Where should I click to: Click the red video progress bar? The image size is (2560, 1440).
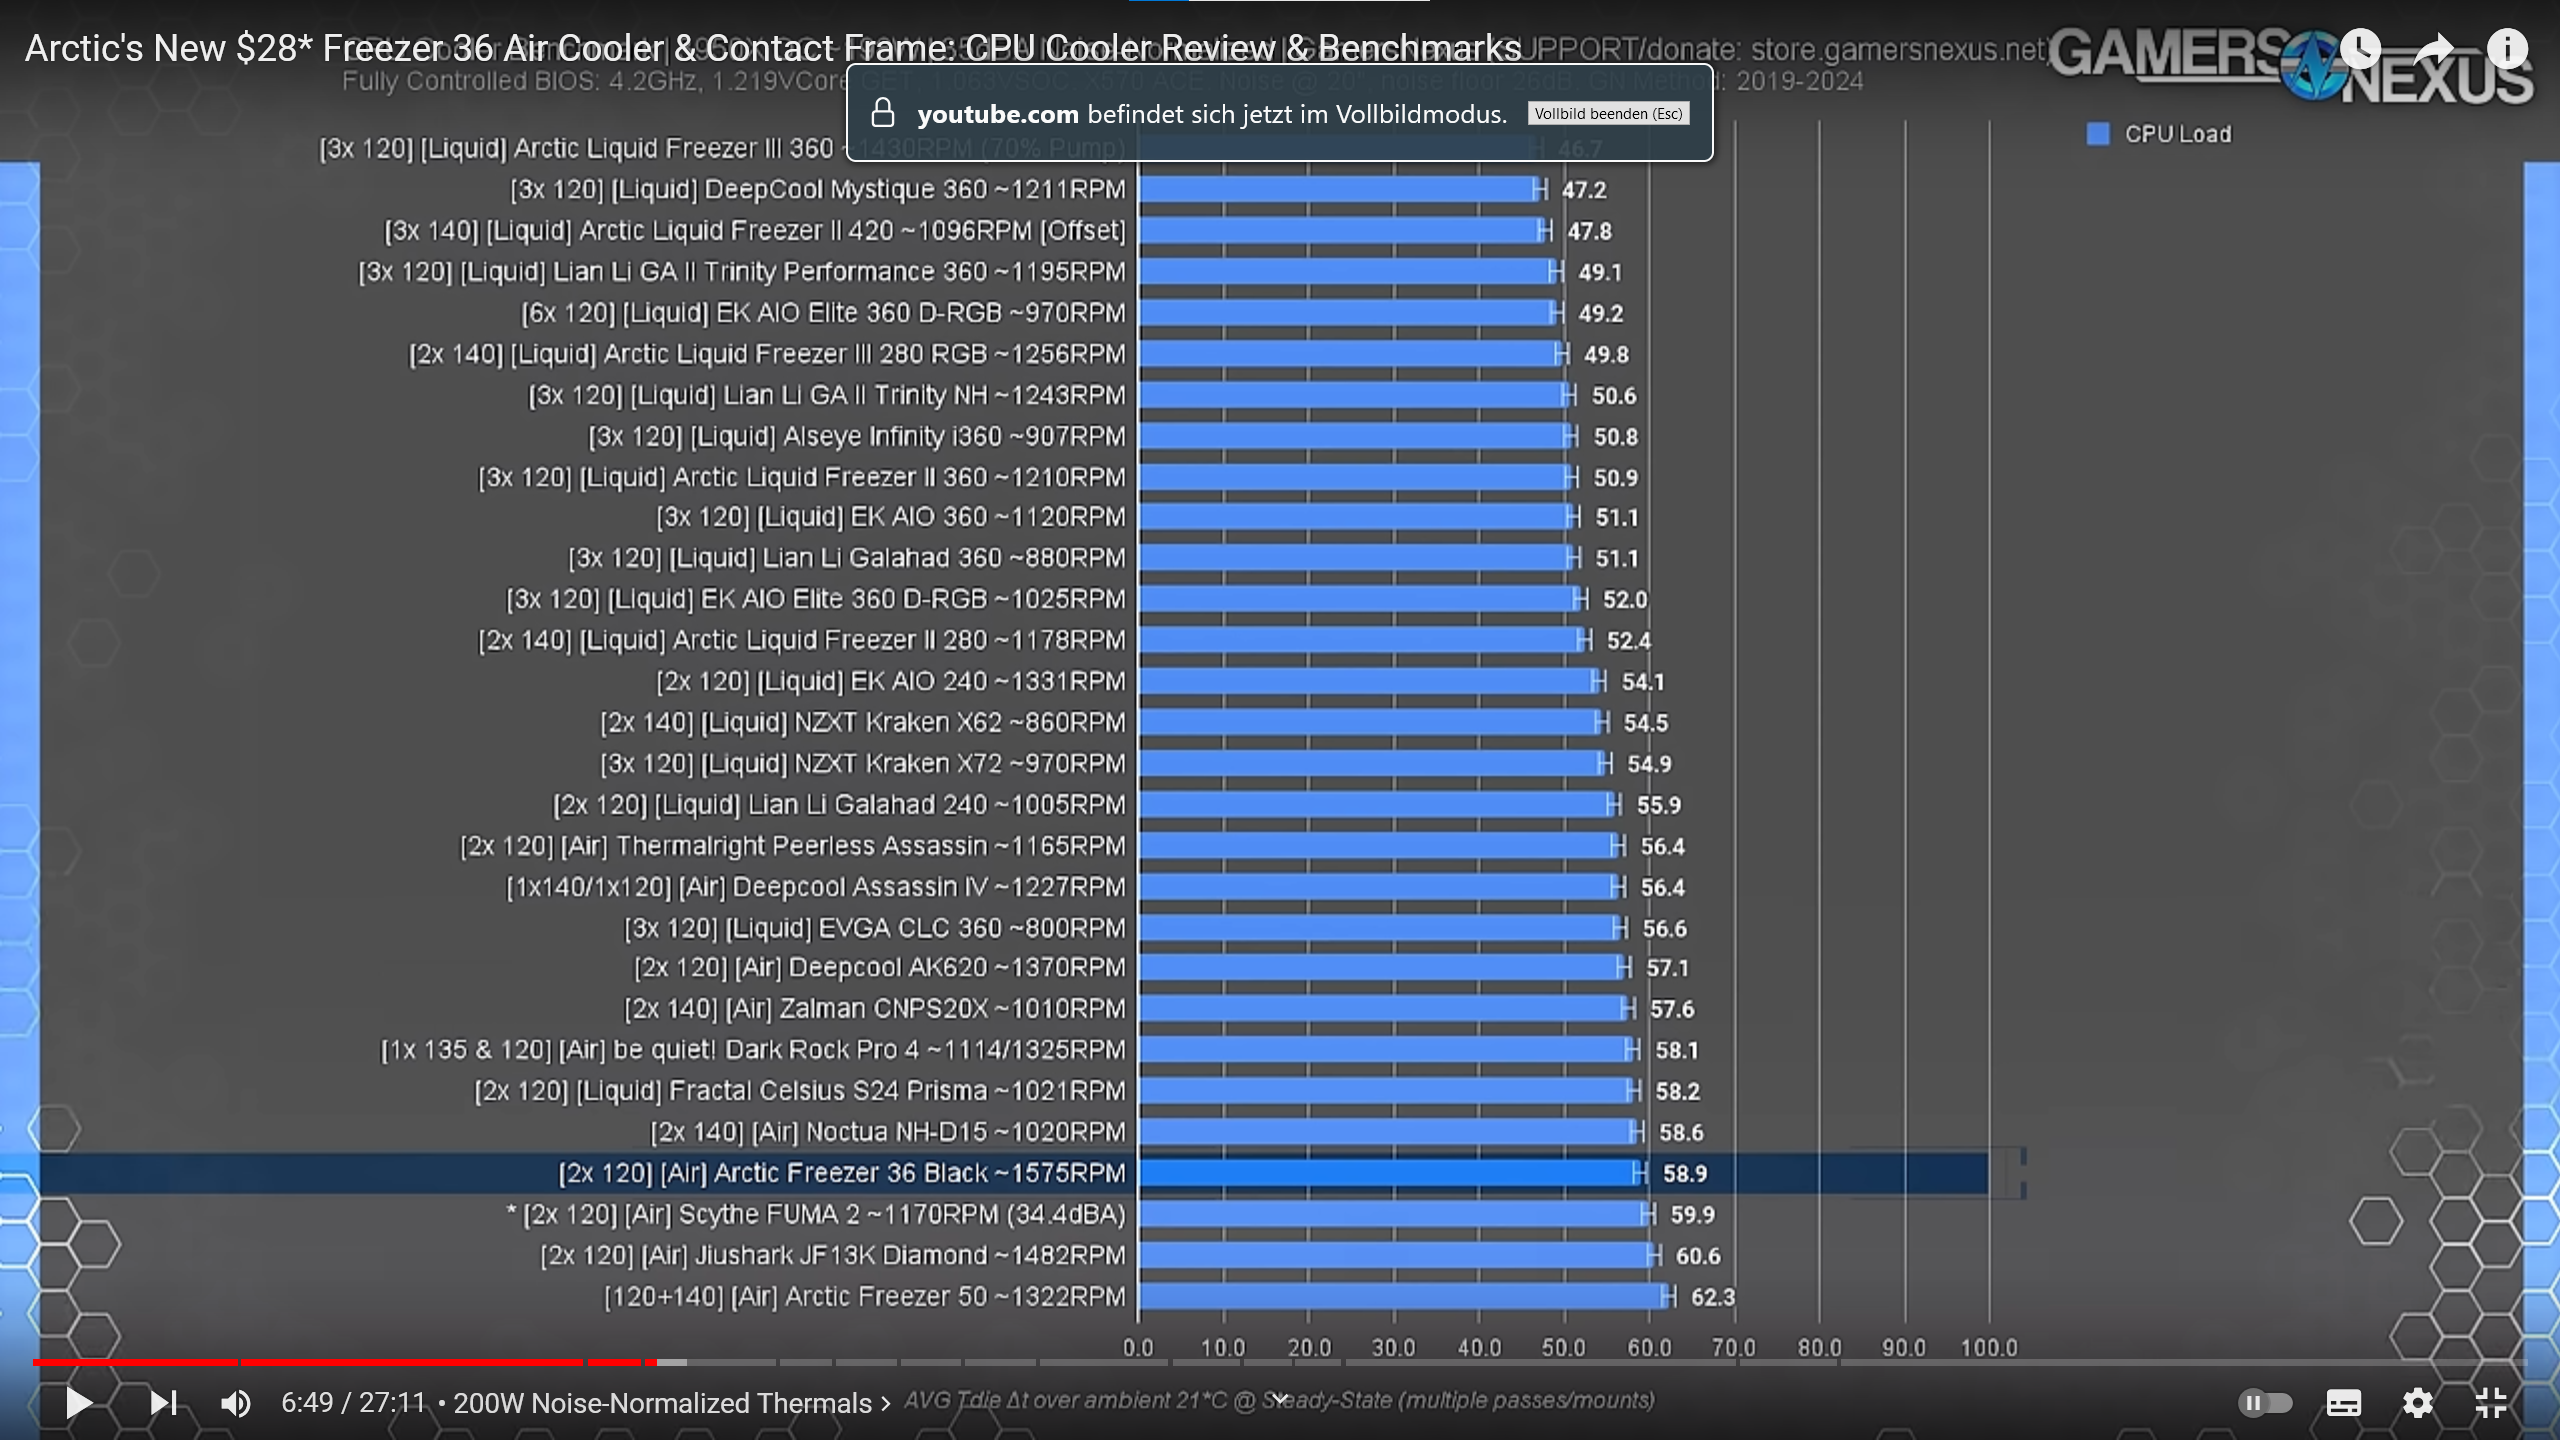410,1362
